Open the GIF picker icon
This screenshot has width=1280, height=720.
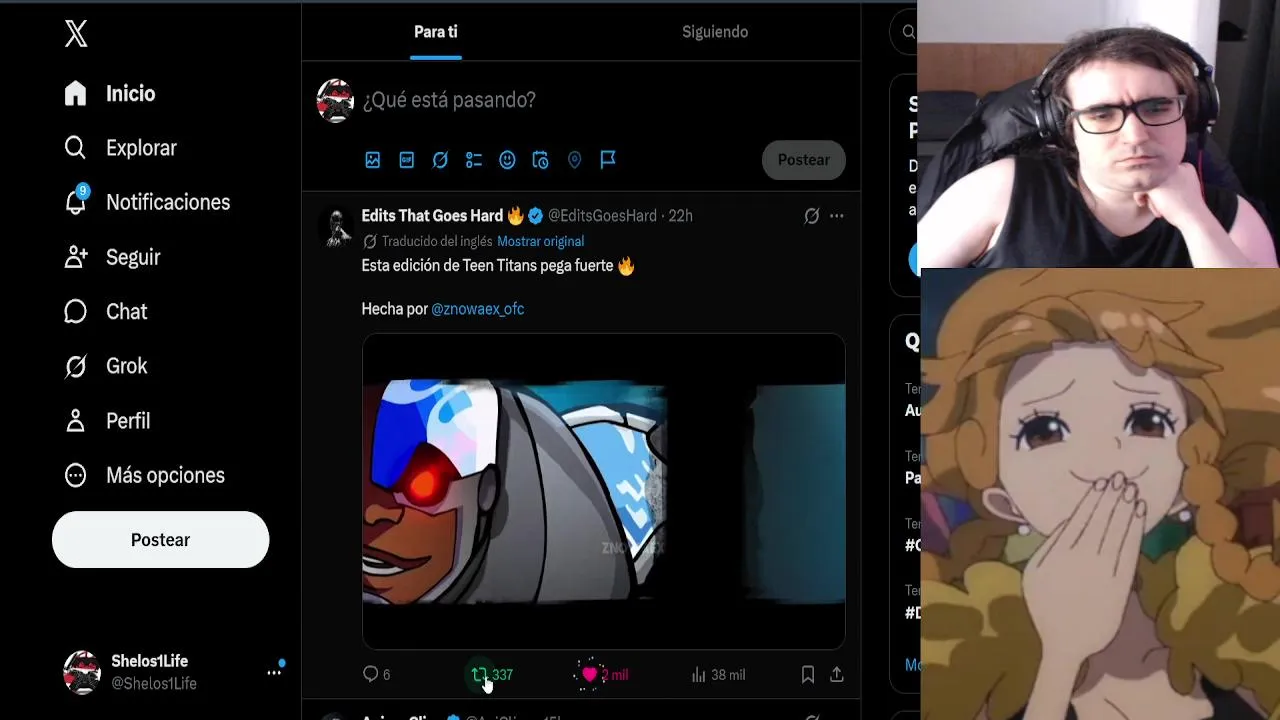[407, 160]
